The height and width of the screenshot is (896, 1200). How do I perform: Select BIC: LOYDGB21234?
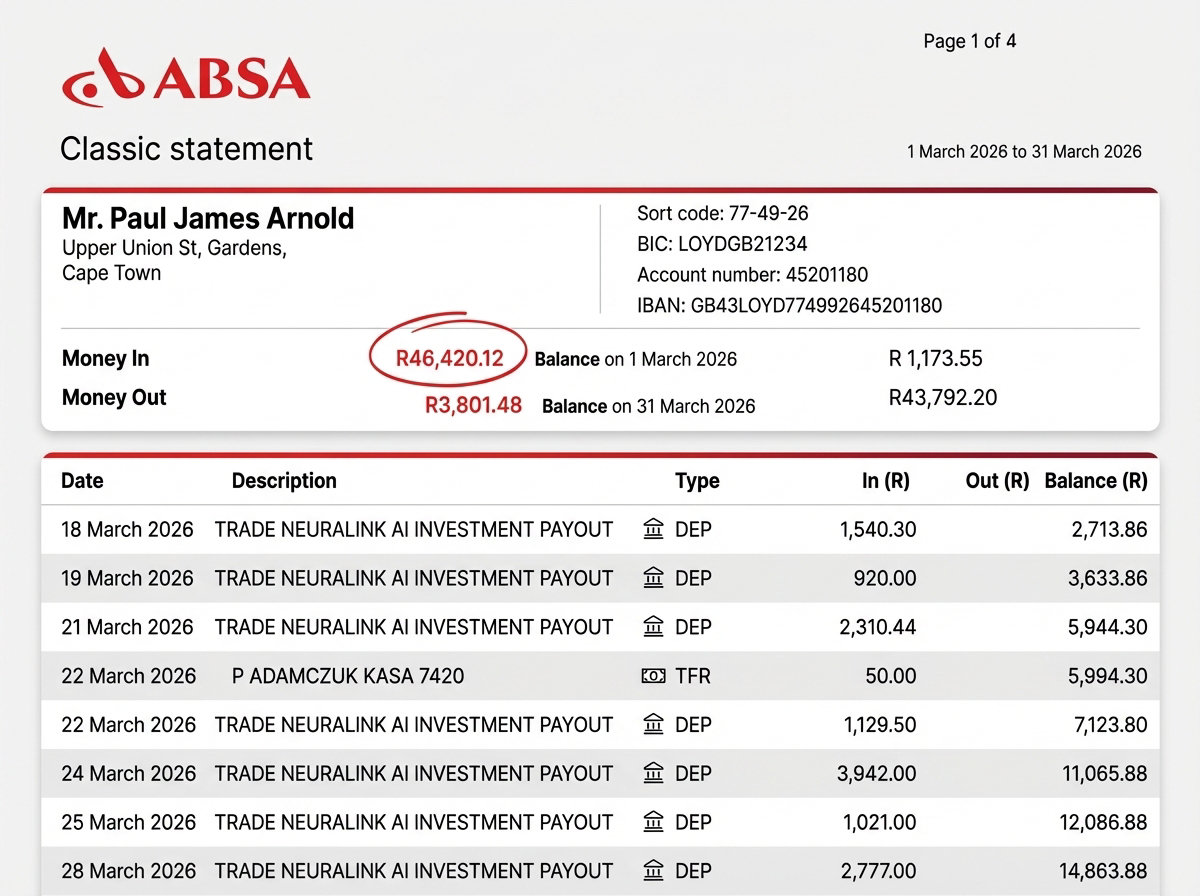722,244
